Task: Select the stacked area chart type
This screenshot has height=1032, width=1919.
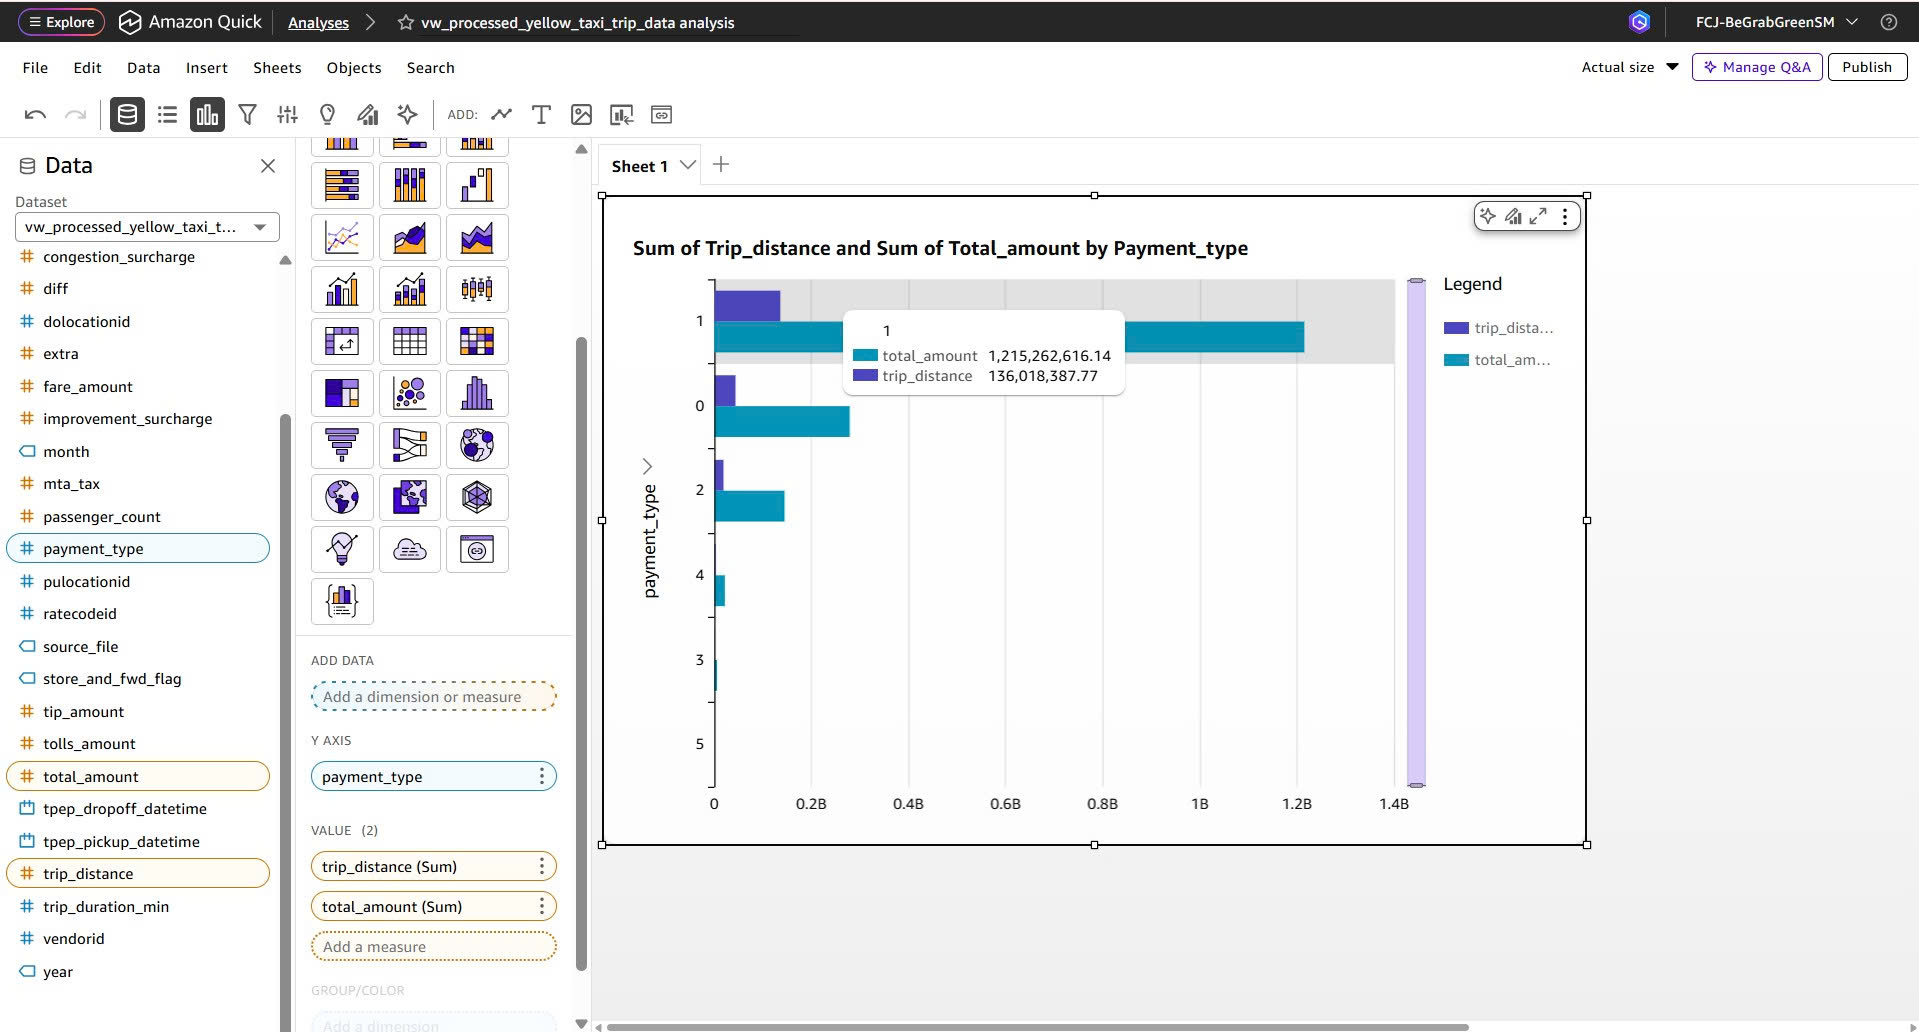Action: [x=477, y=237]
